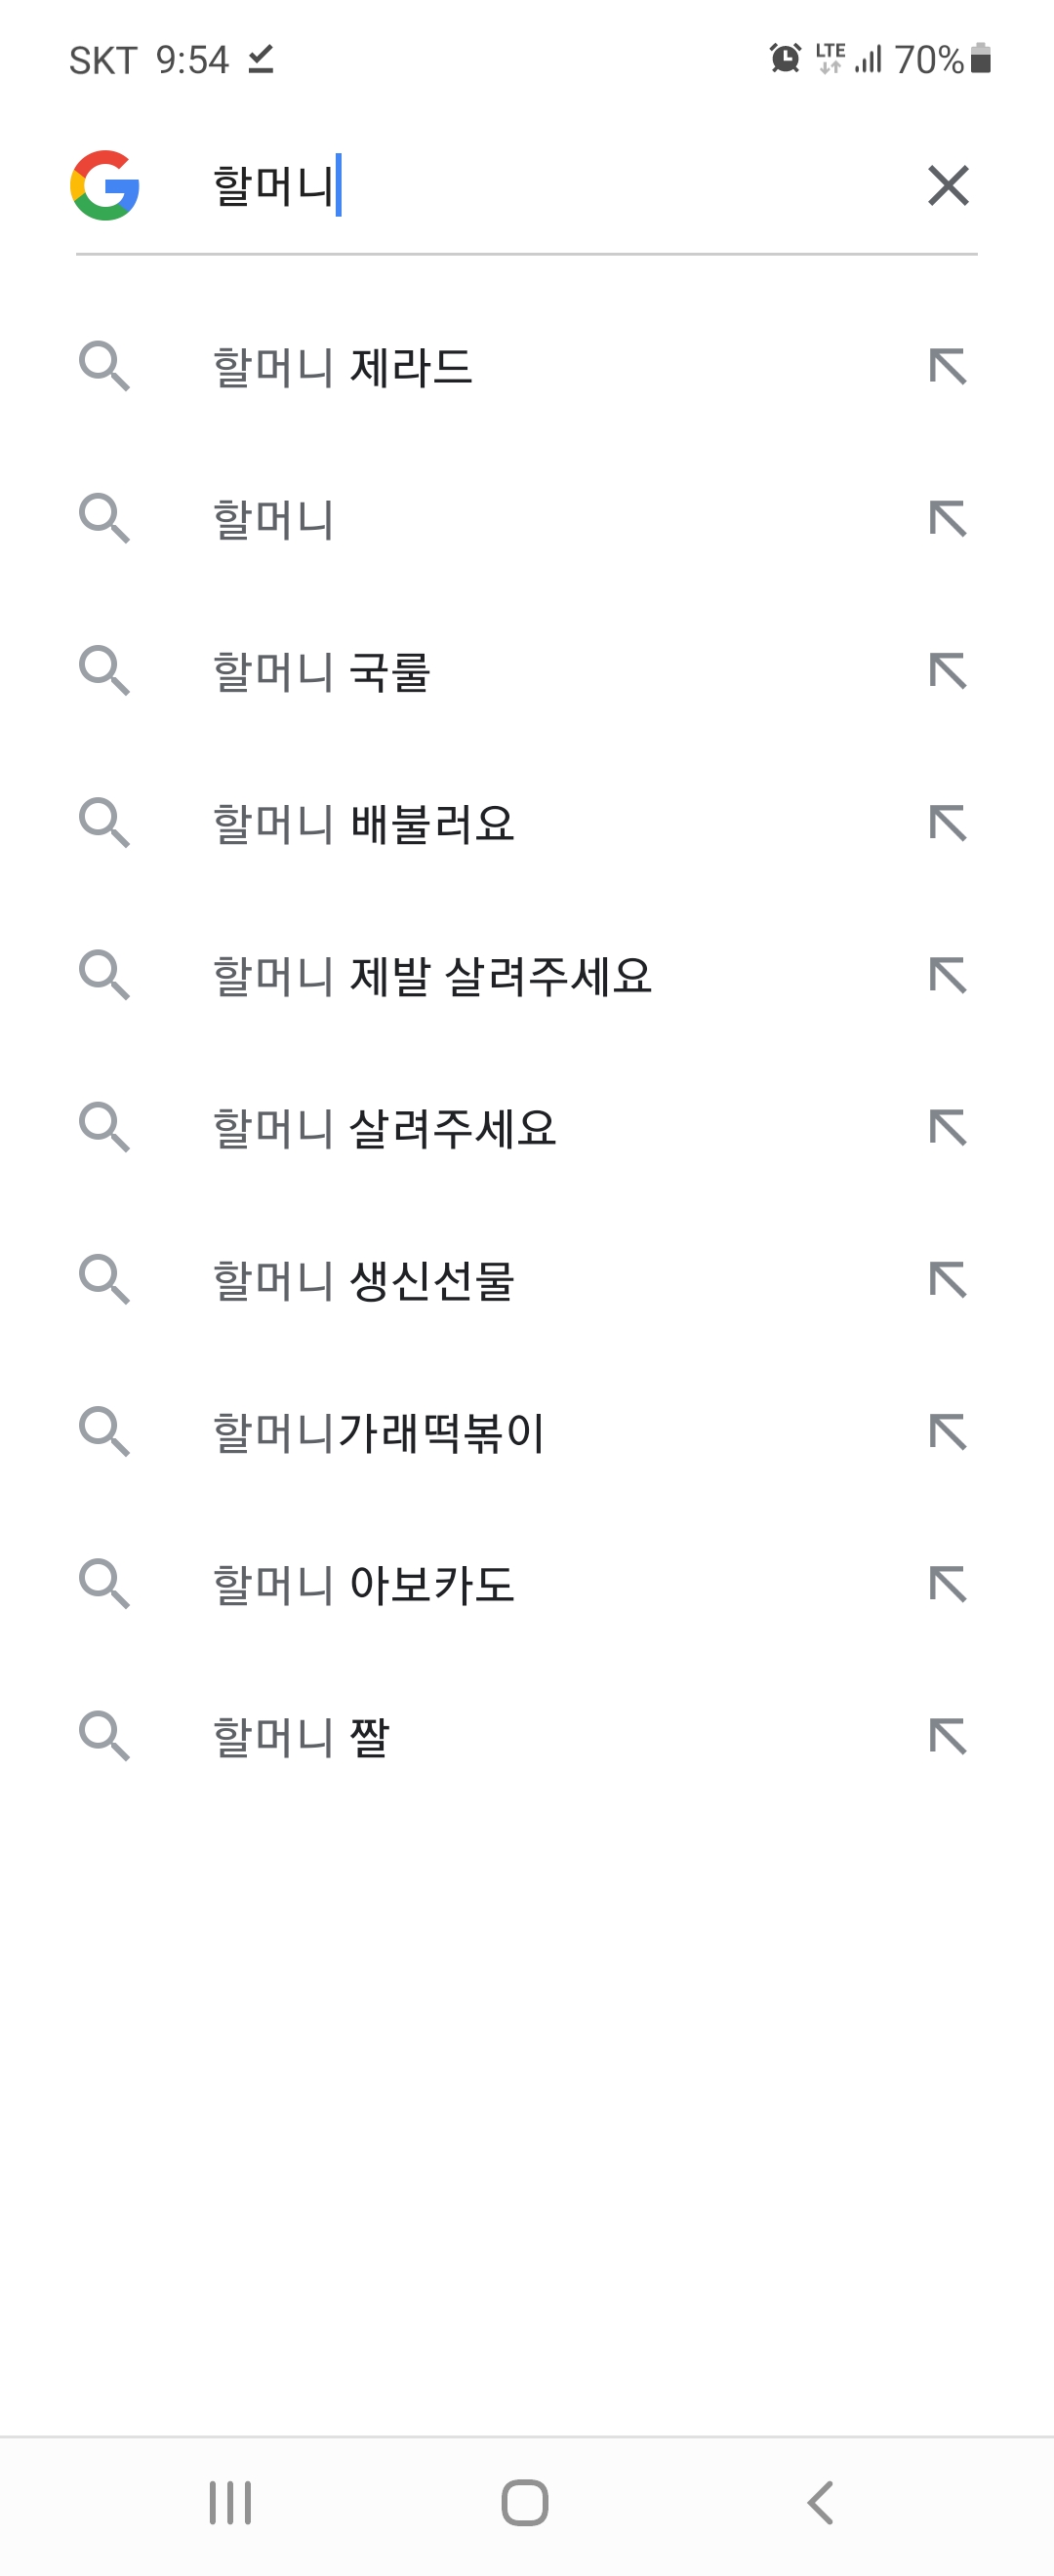Insert 할머니 제라드 using its arrow icon
1054x2576 pixels.
click(948, 367)
